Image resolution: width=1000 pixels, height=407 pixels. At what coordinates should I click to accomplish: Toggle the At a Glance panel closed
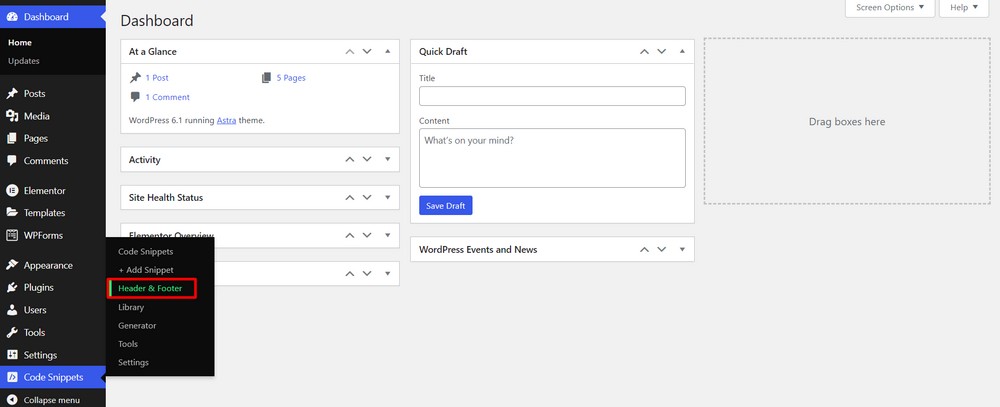pyautogui.click(x=388, y=51)
